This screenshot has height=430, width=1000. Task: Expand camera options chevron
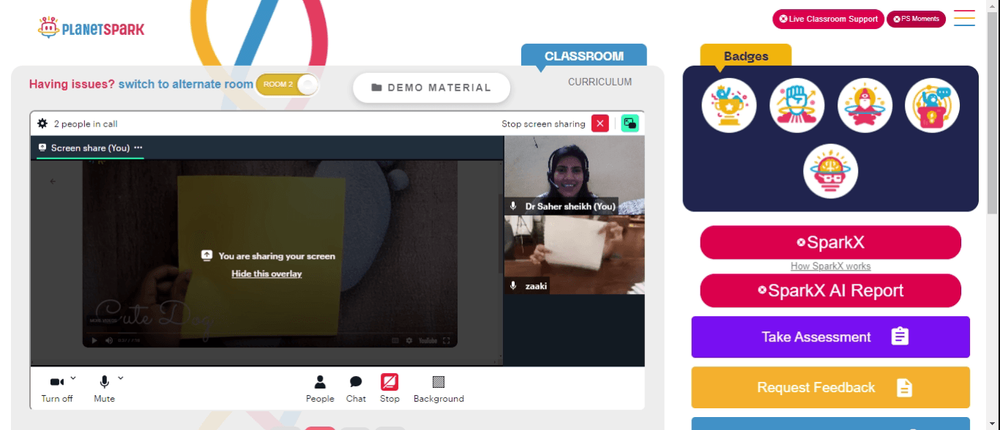(x=73, y=378)
